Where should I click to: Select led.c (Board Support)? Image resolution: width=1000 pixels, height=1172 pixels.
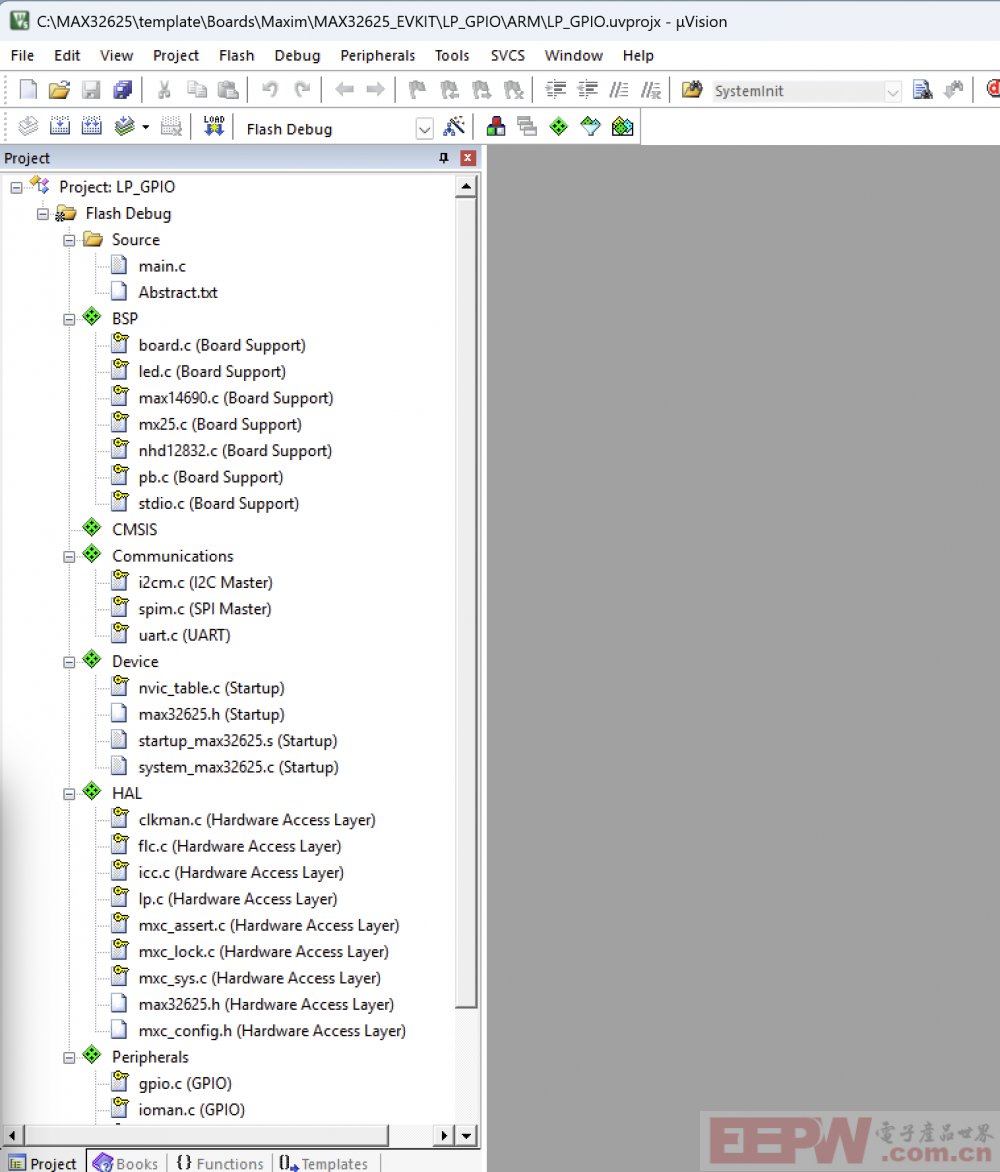(x=212, y=371)
